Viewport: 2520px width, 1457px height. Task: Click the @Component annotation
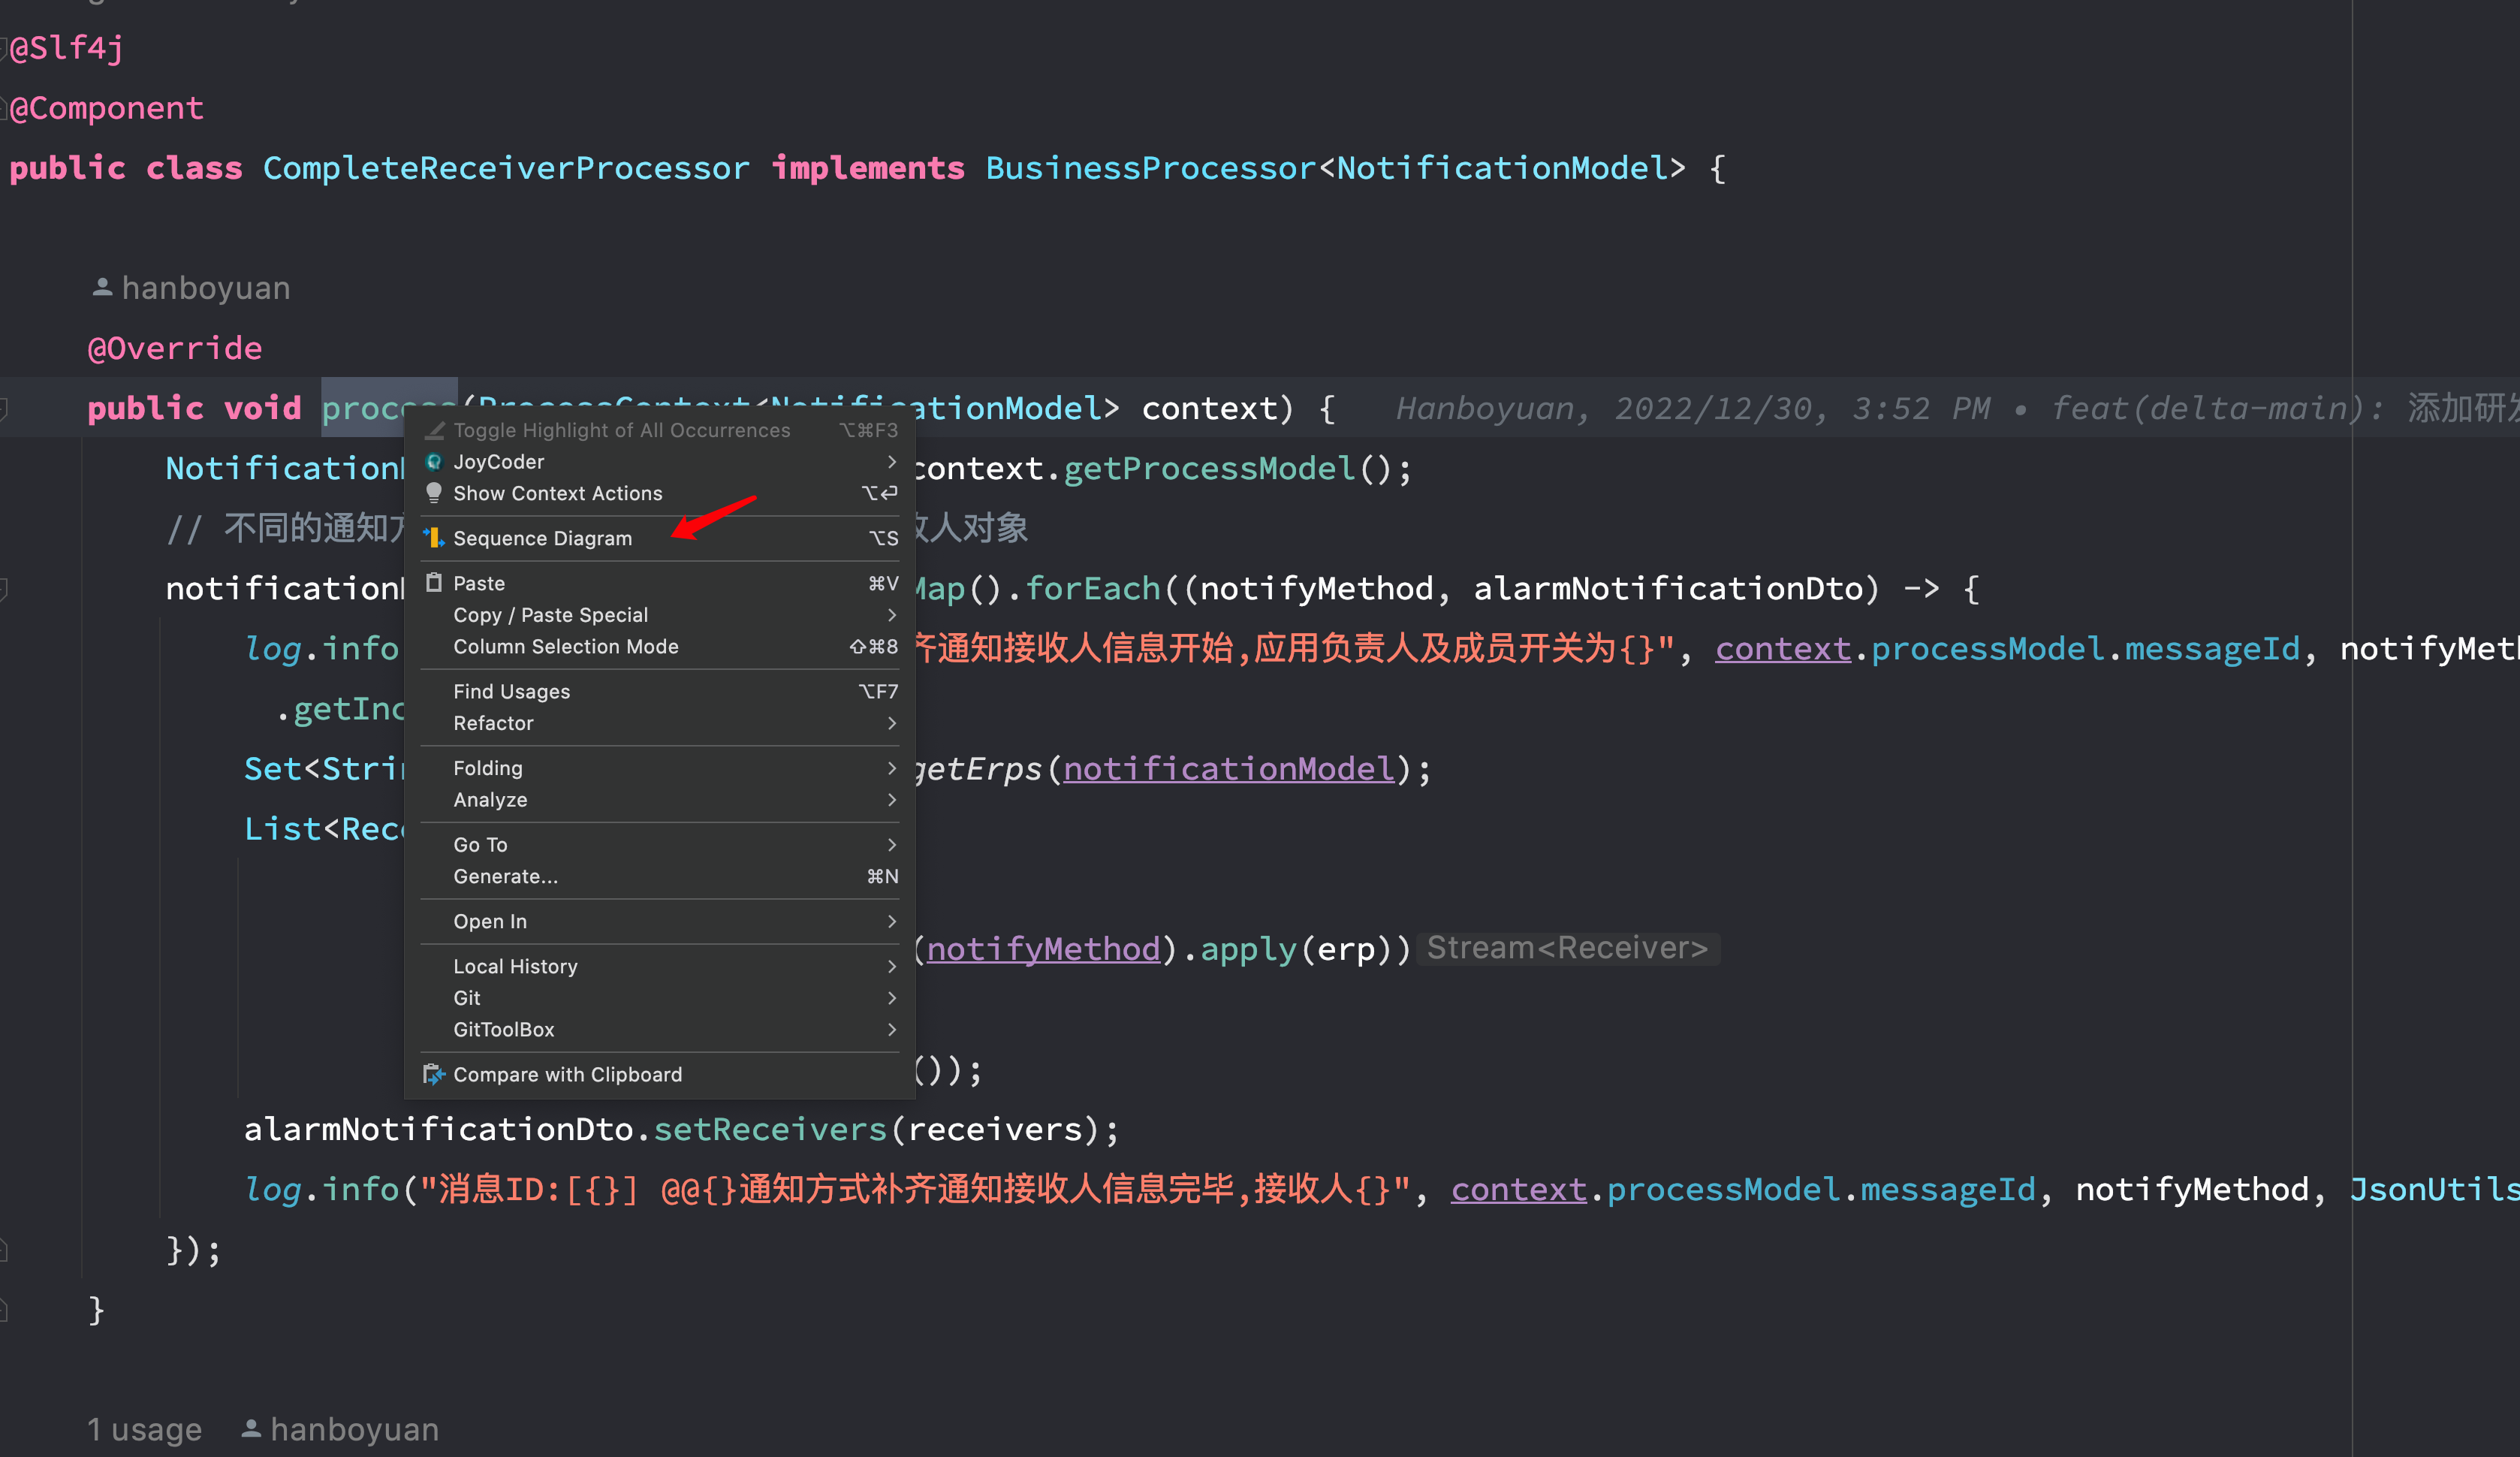(107, 108)
